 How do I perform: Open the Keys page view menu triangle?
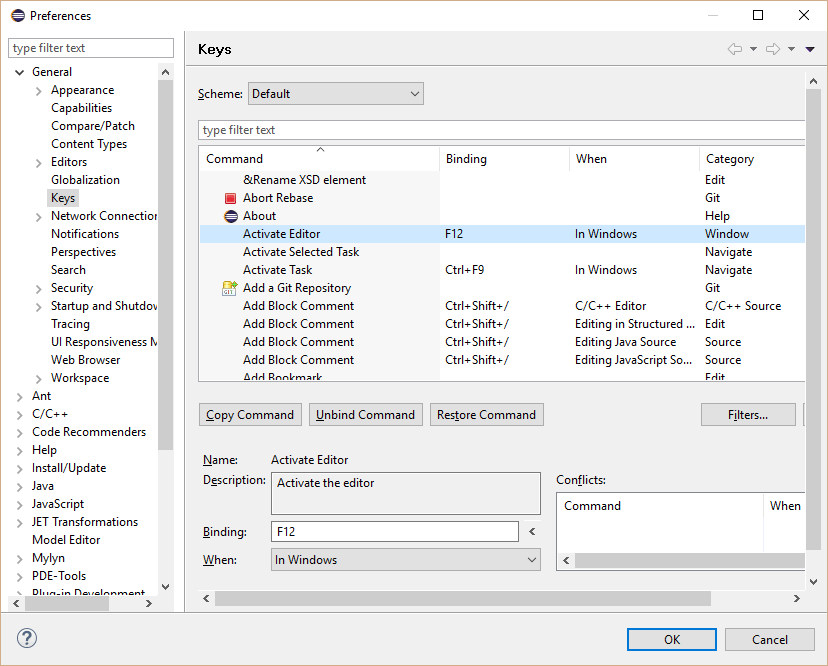pos(810,49)
